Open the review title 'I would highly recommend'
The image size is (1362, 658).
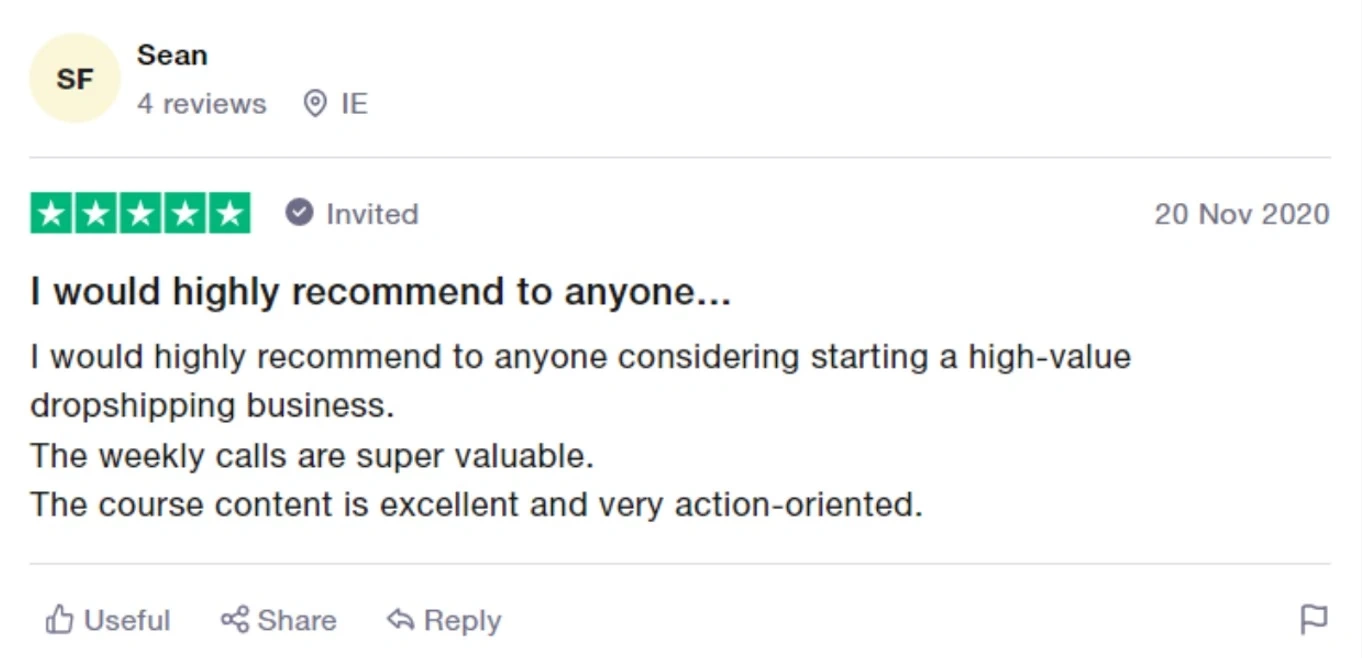(x=380, y=292)
